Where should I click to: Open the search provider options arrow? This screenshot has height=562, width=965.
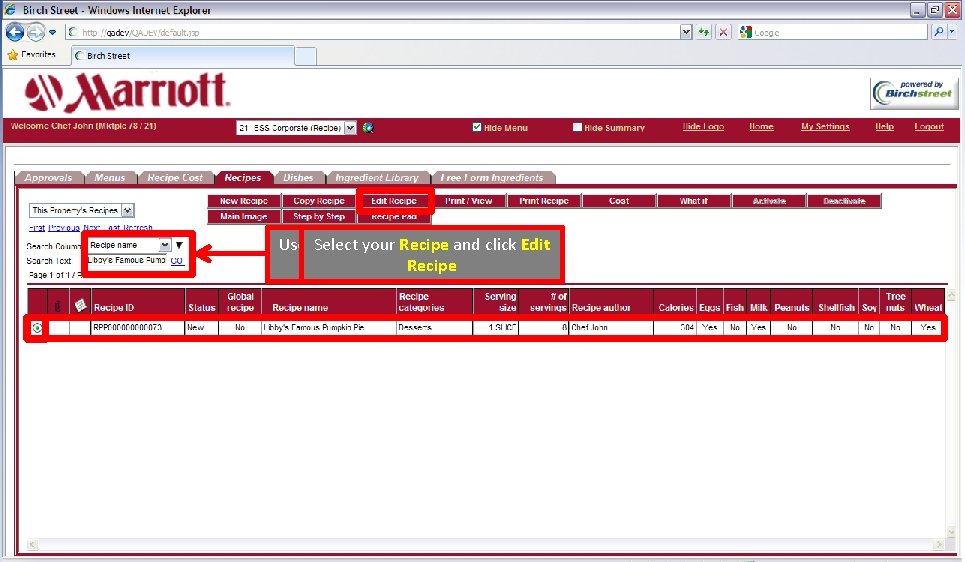(x=952, y=32)
